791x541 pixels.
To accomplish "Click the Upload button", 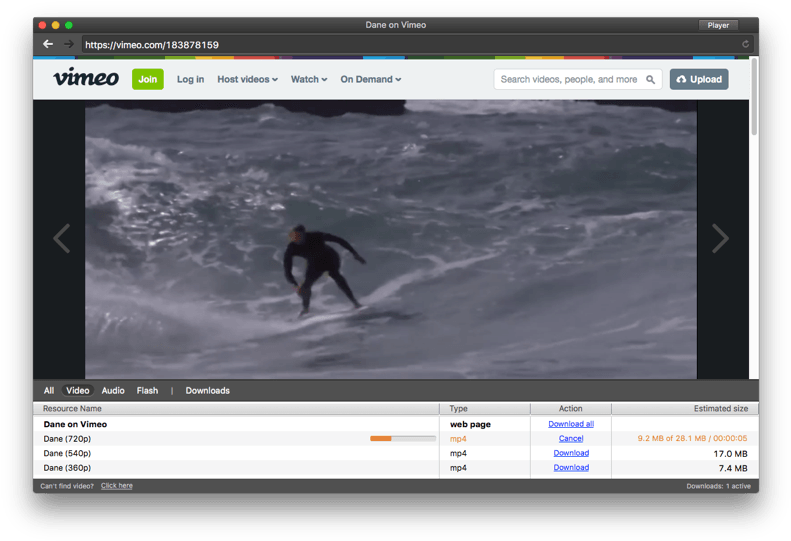I will [699, 79].
